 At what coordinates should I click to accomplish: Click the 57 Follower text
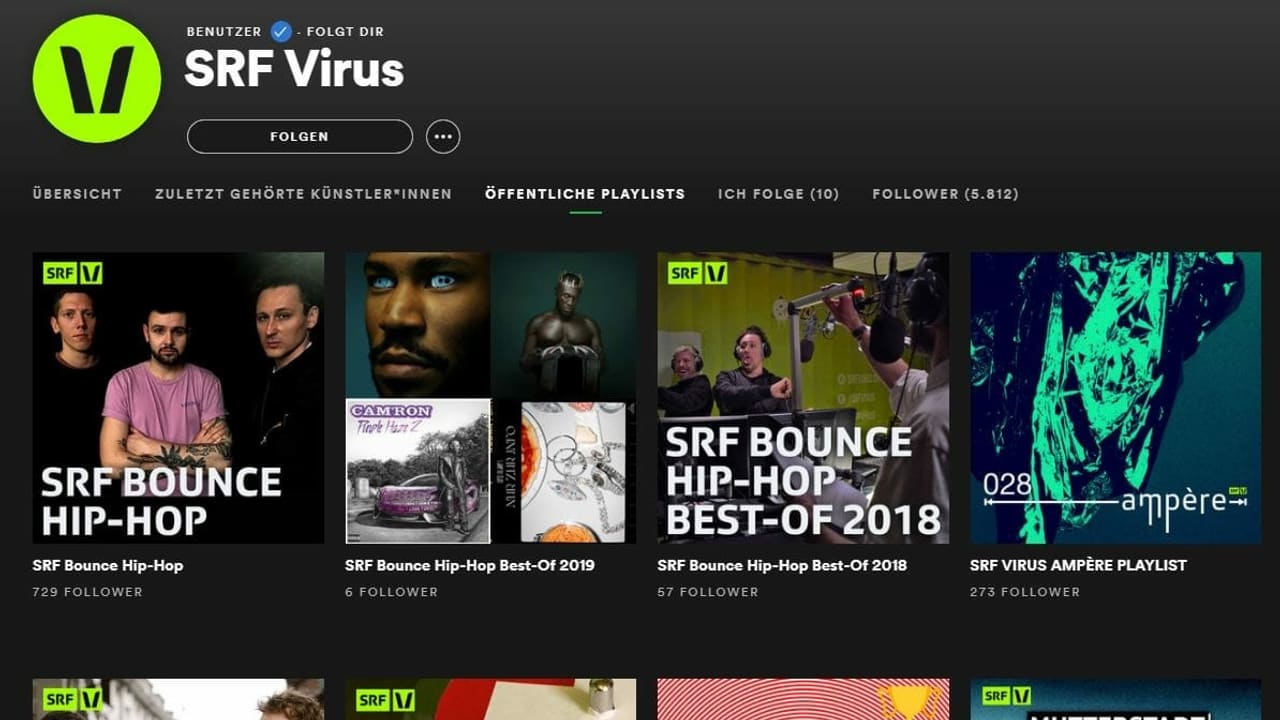[708, 592]
